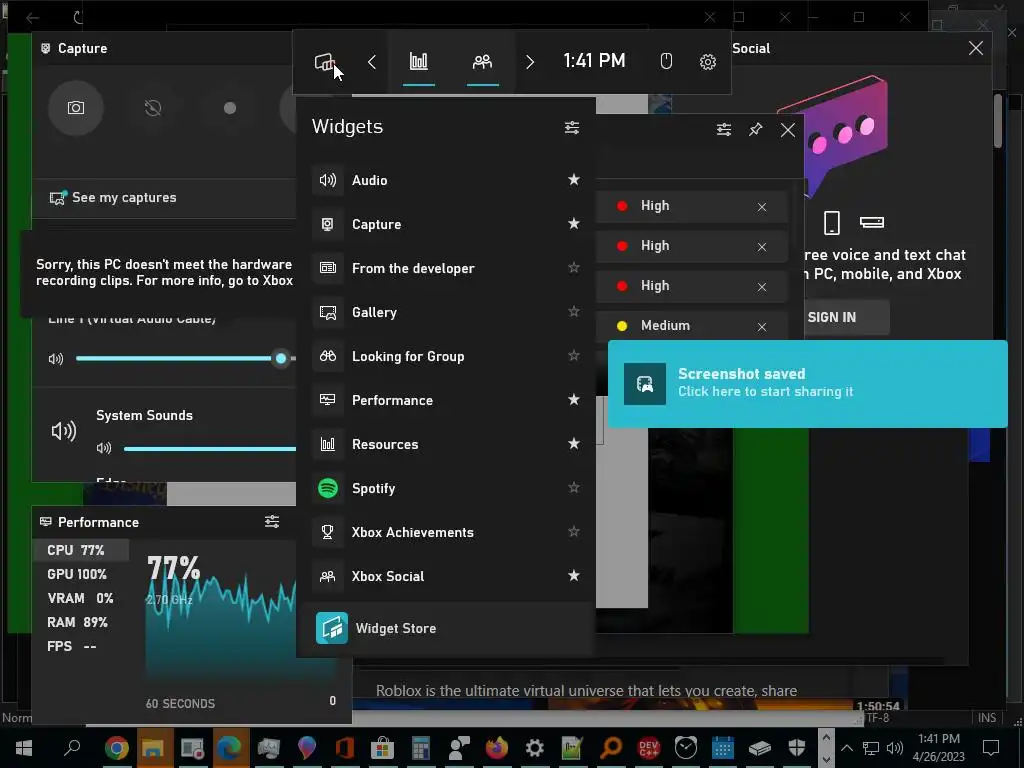Click the mouse click-through icon
This screenshot has height=768, width=1024.
click(x=665, y=61)
